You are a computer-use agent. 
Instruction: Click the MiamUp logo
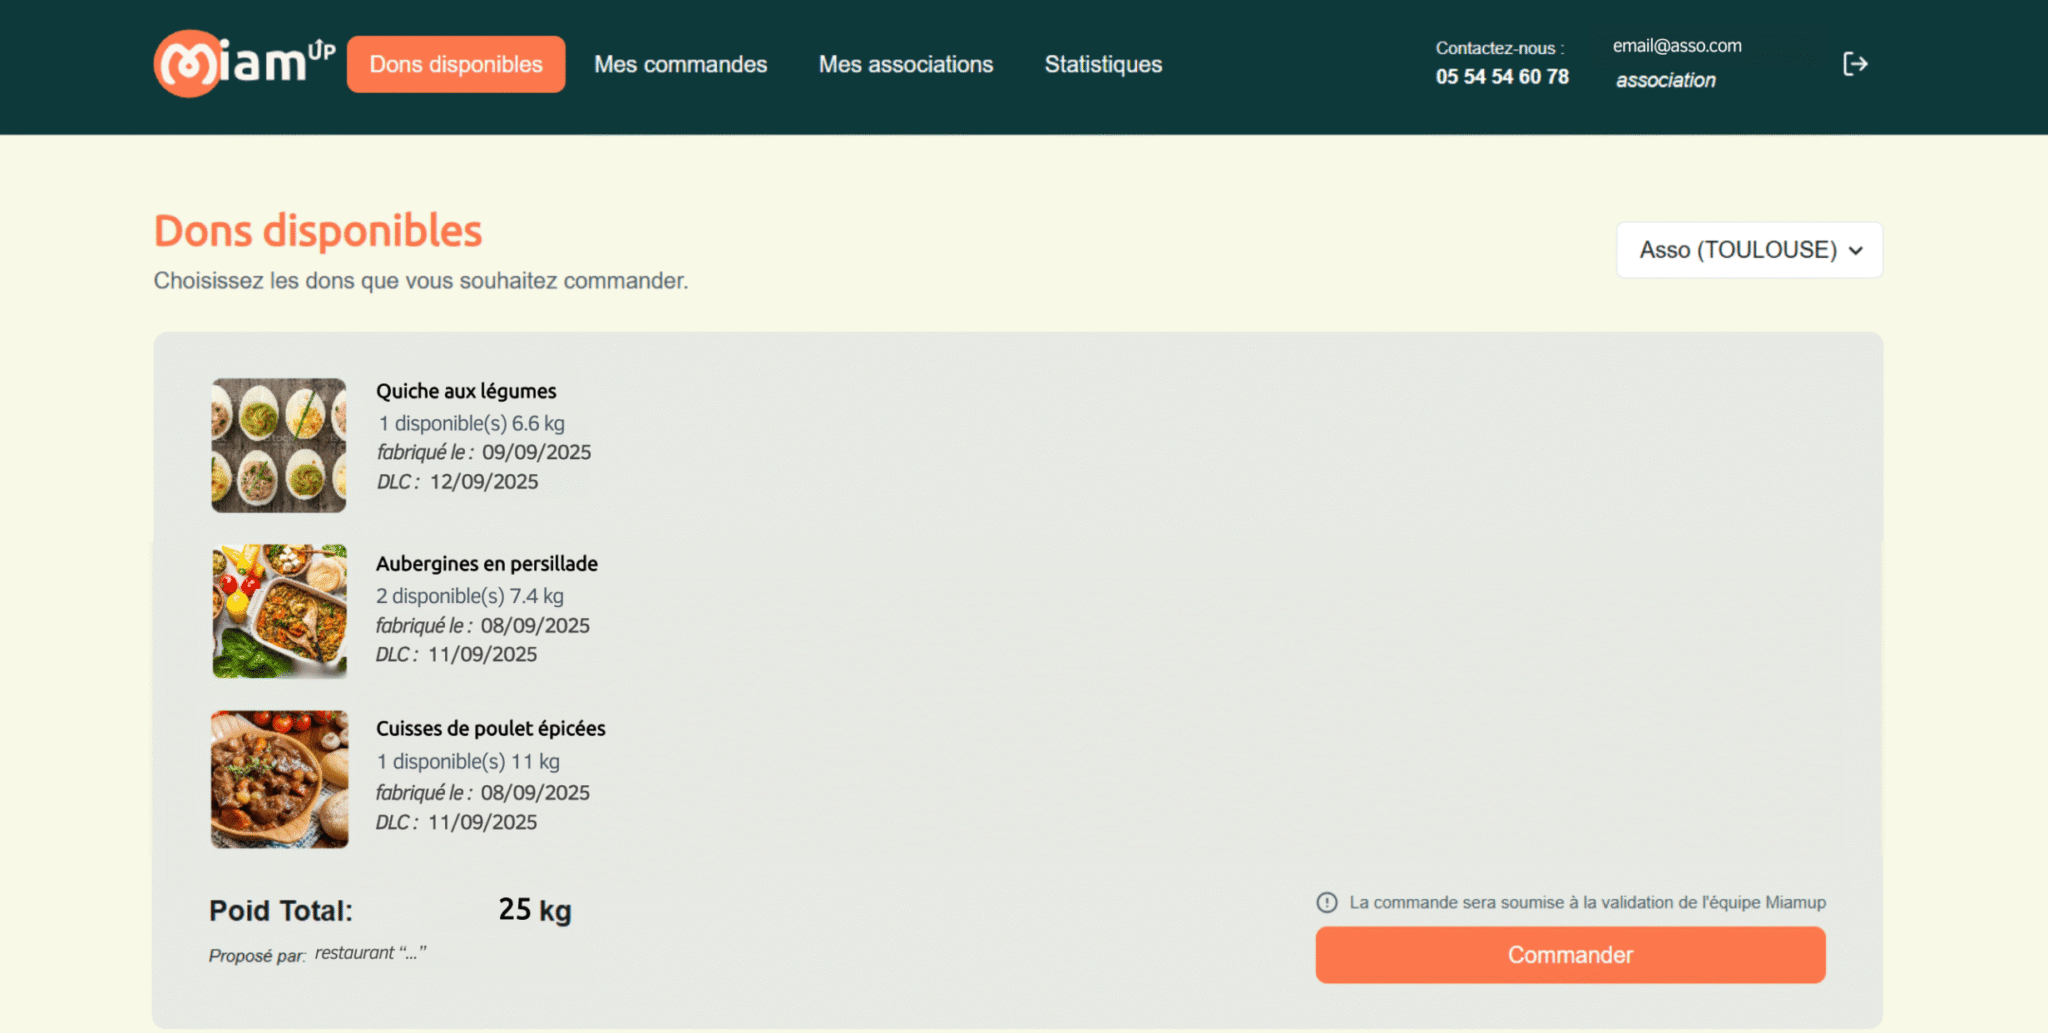tap(243, 64)
